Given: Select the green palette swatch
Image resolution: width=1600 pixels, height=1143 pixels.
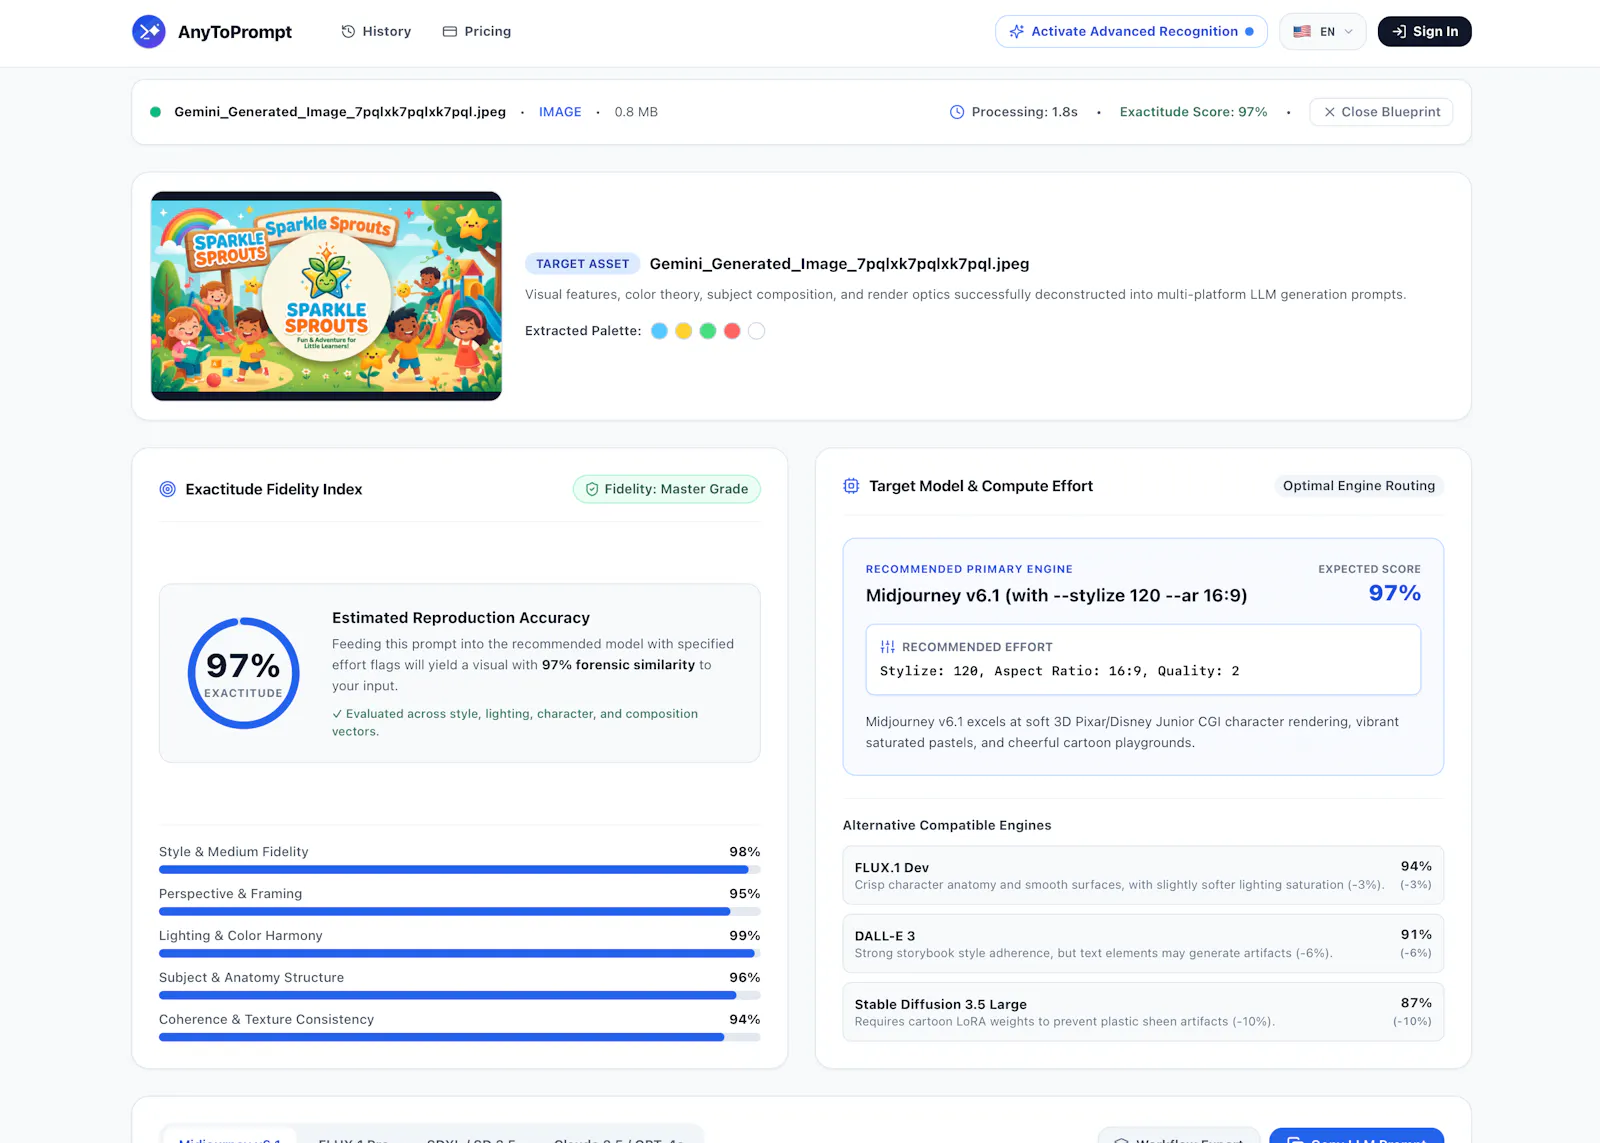Looking at the screenshot, I should (x=708, y=331).
